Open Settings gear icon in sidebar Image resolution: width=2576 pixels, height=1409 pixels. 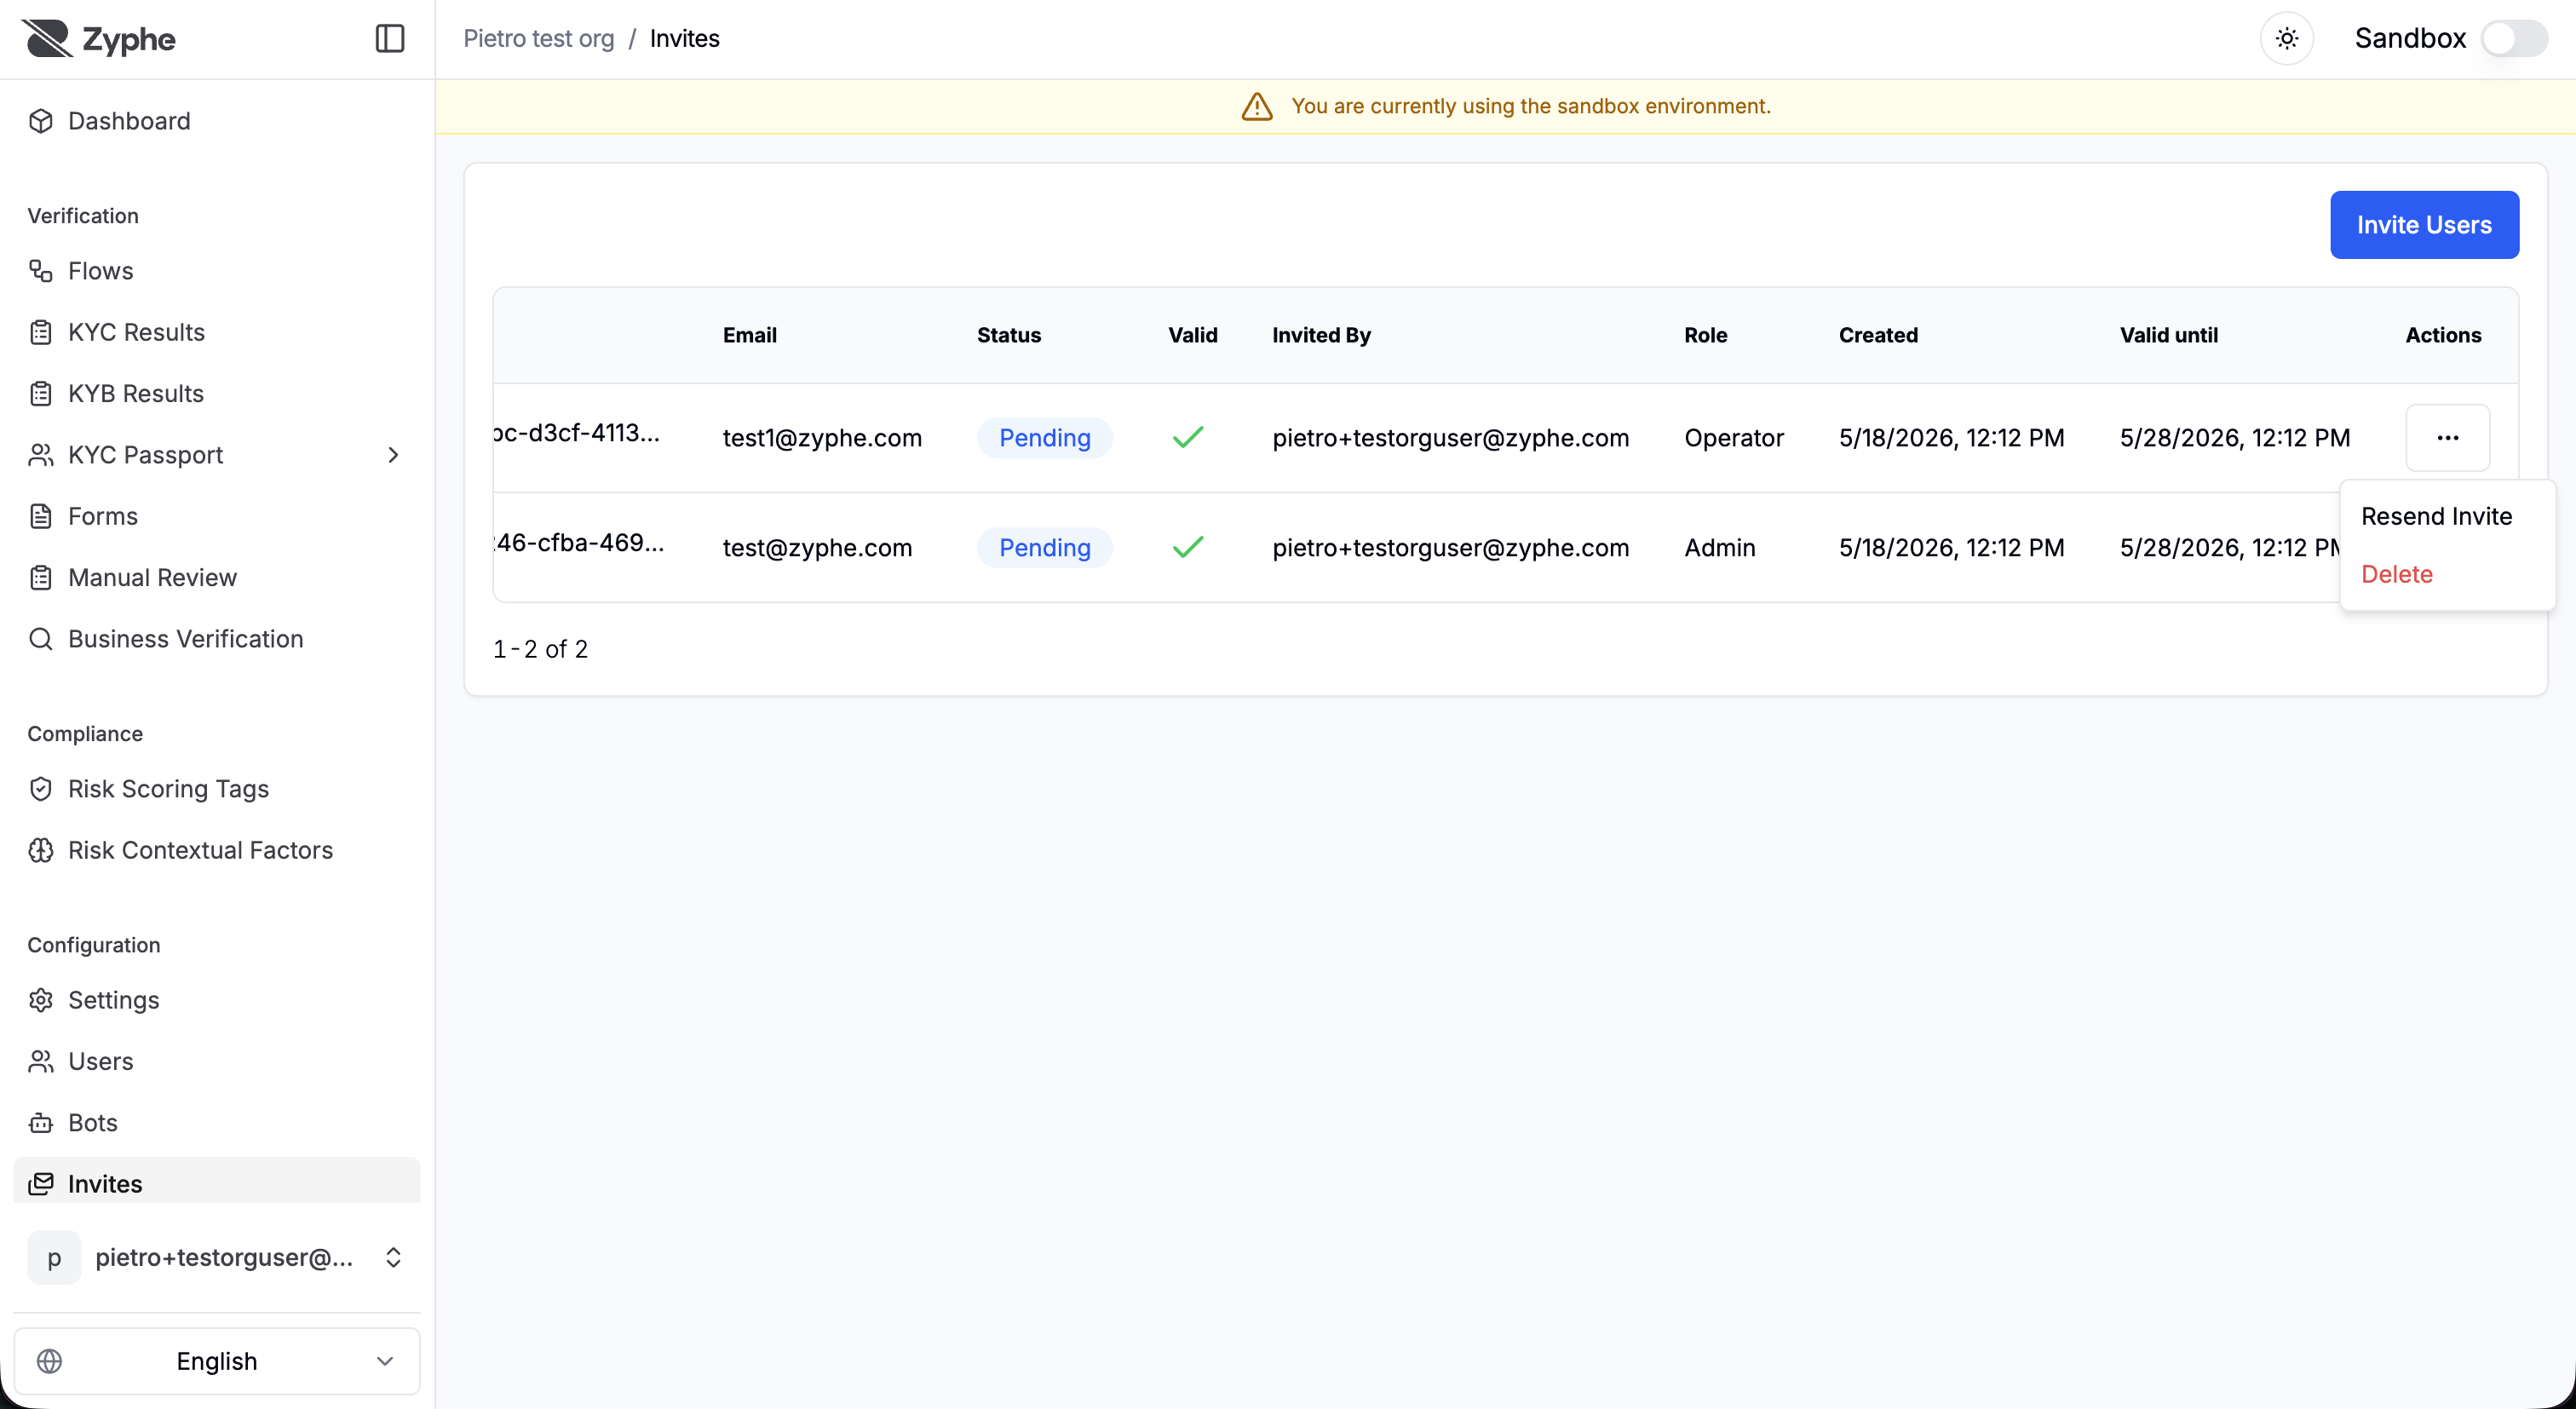click(x=41, y=1000)
